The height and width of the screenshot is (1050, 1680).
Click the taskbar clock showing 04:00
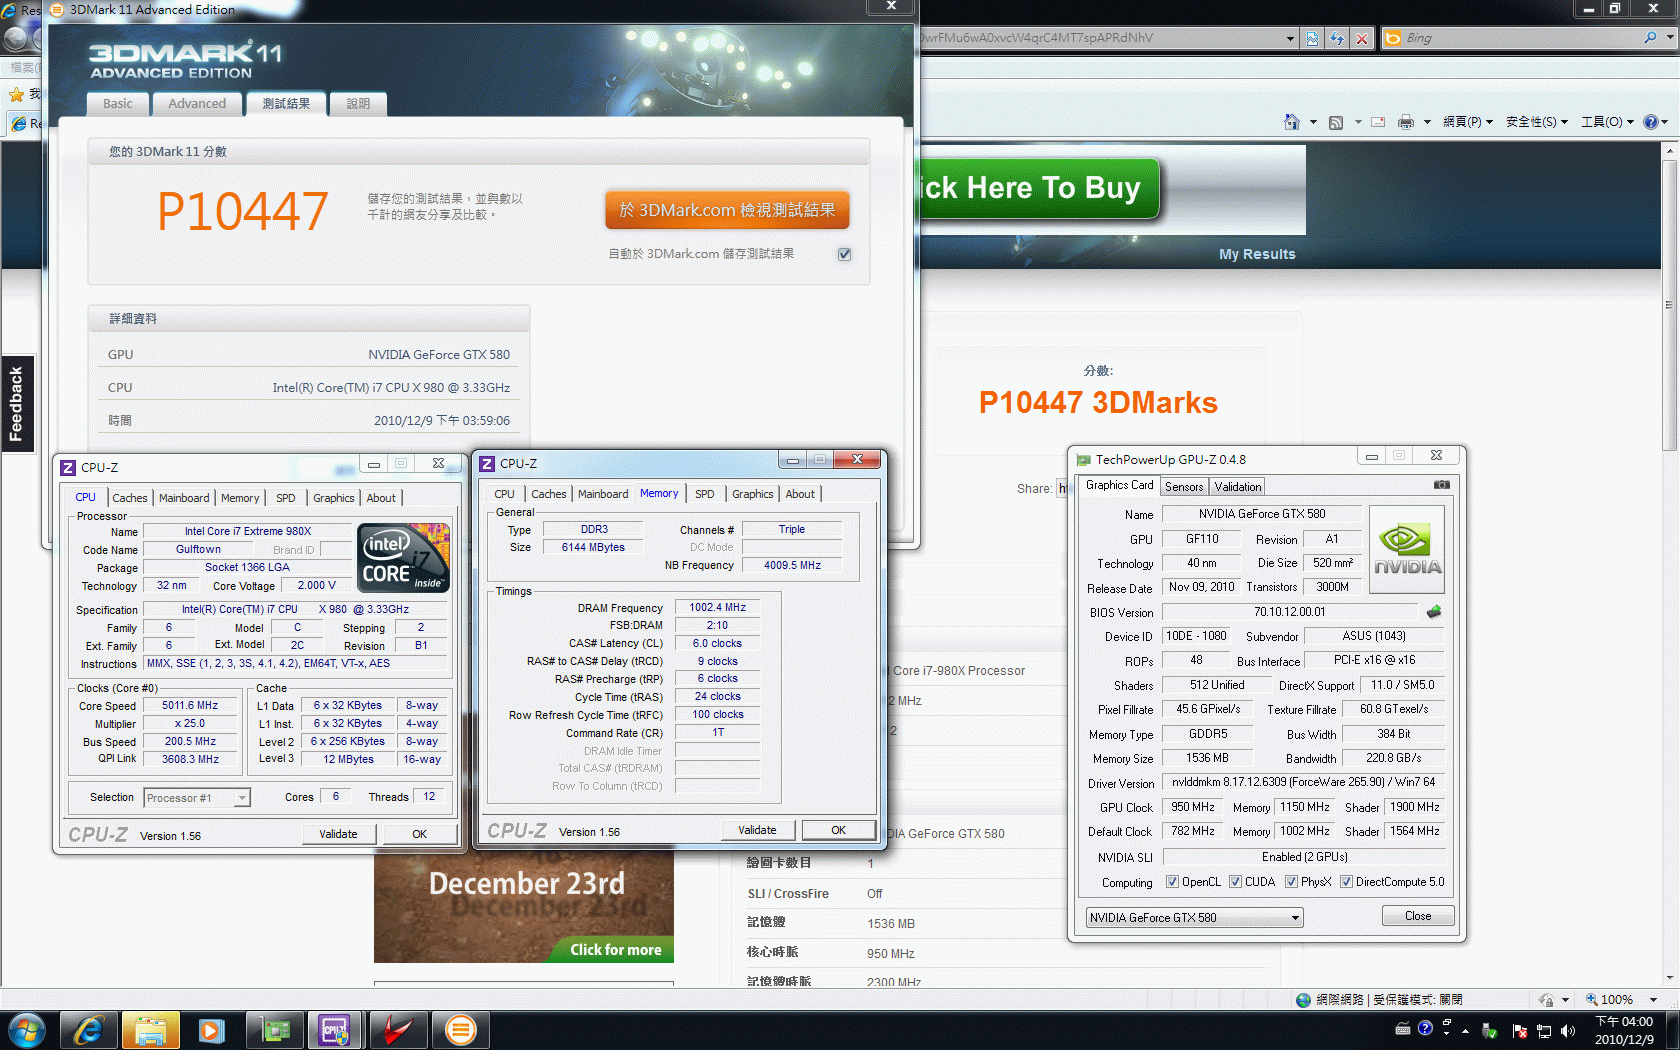click(1624, 1030)
